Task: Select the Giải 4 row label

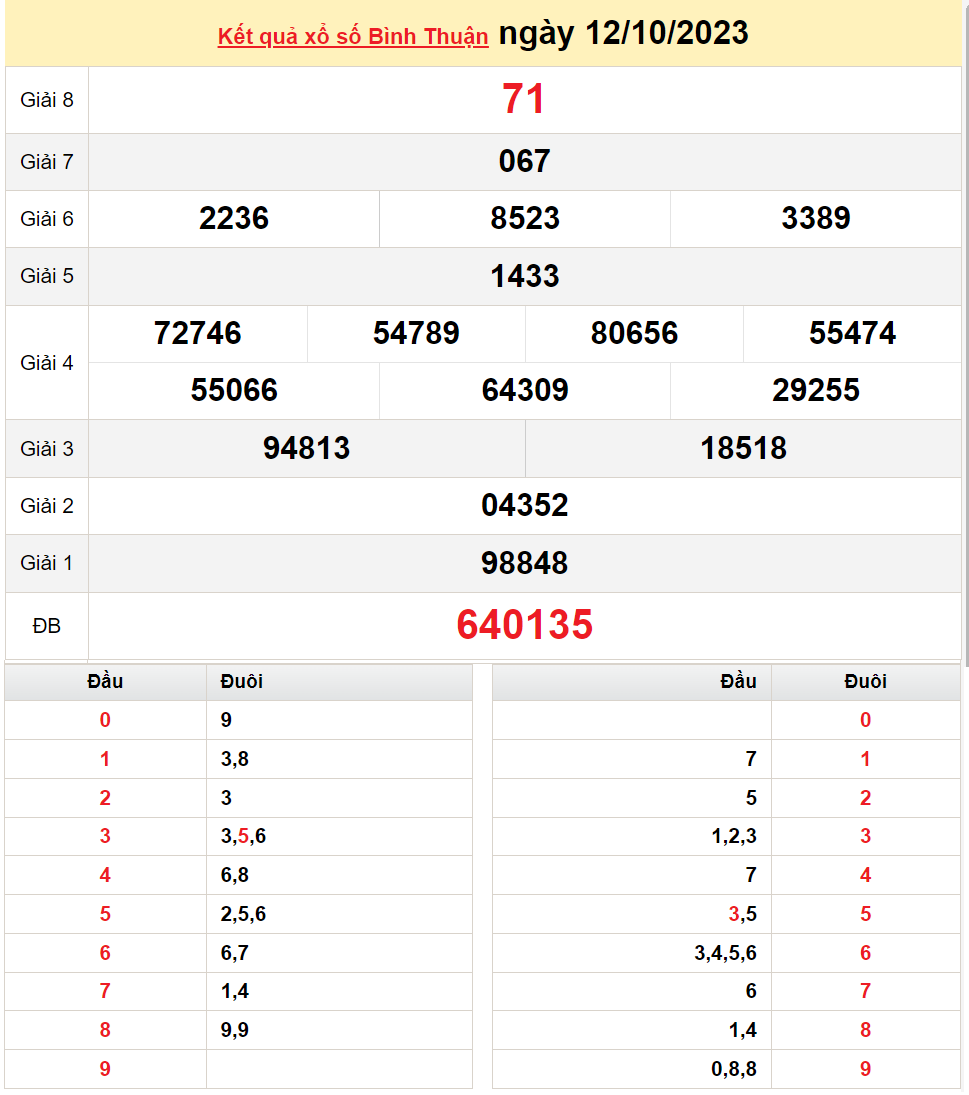Action: [47, 362]
